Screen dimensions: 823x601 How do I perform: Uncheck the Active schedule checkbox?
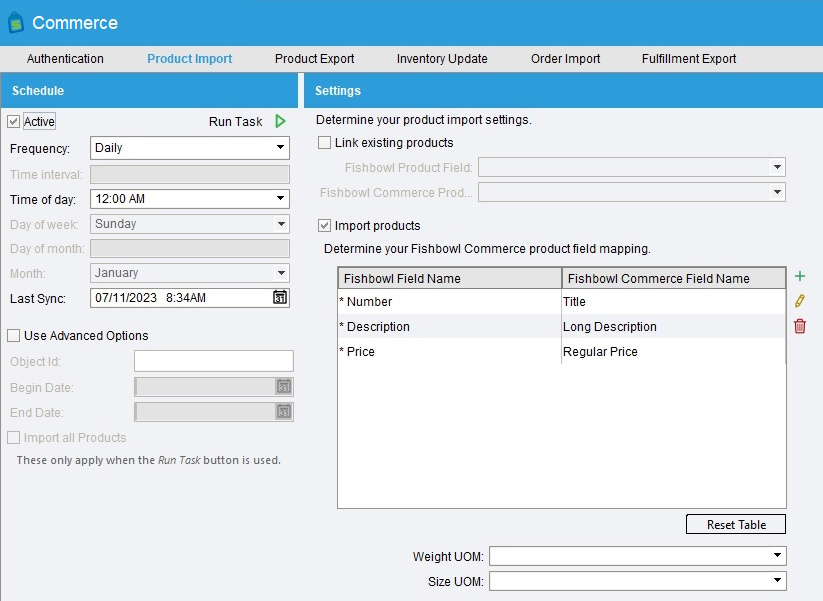coord(13,121)
